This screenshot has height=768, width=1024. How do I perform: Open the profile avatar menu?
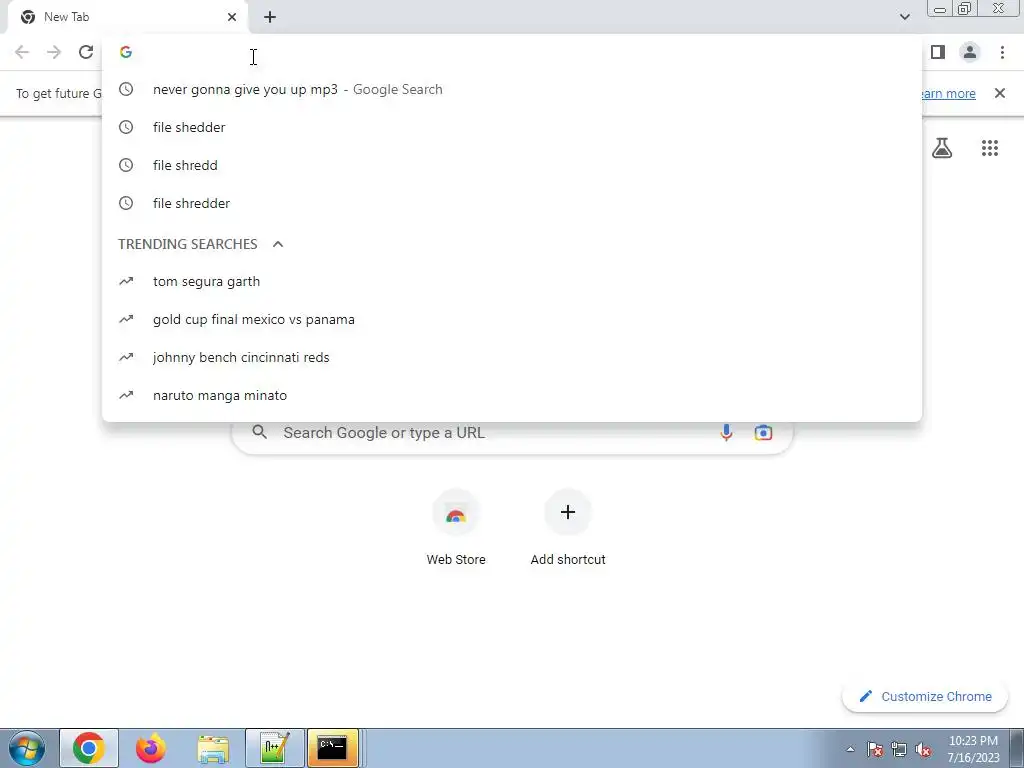970,52
